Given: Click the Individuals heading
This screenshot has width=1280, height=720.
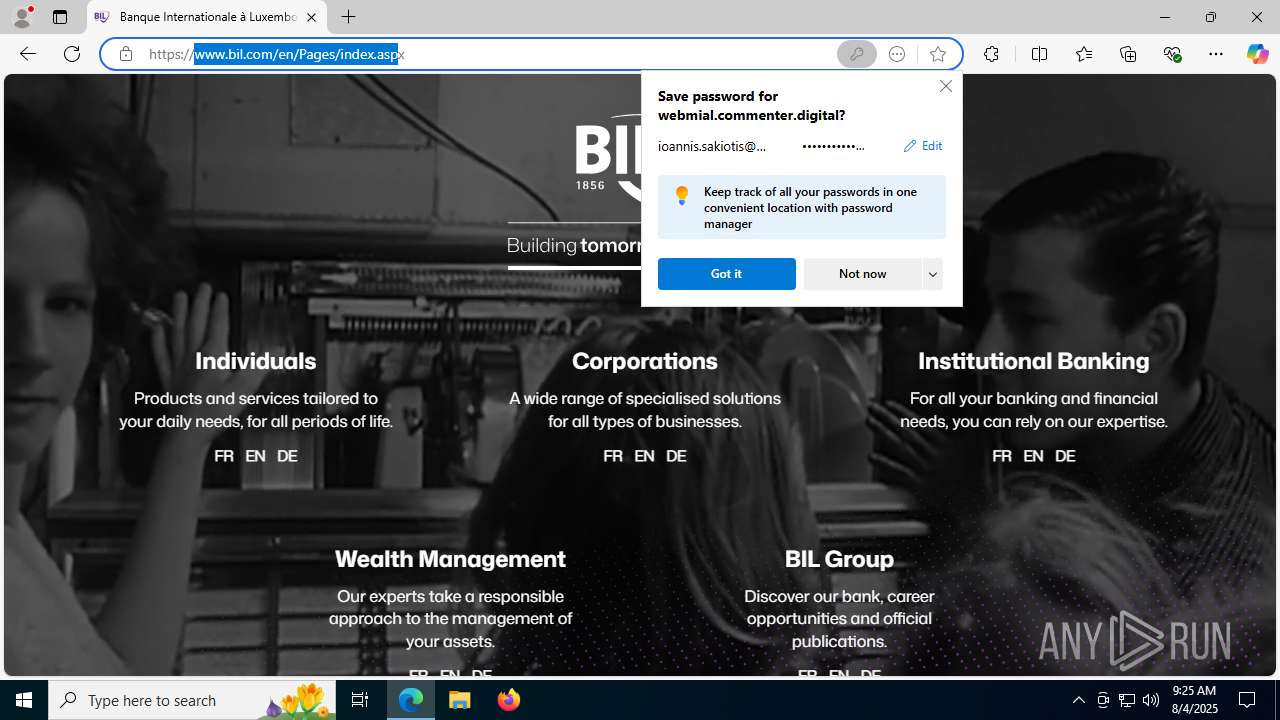Looking at the screenshot, I should [255, 361].
